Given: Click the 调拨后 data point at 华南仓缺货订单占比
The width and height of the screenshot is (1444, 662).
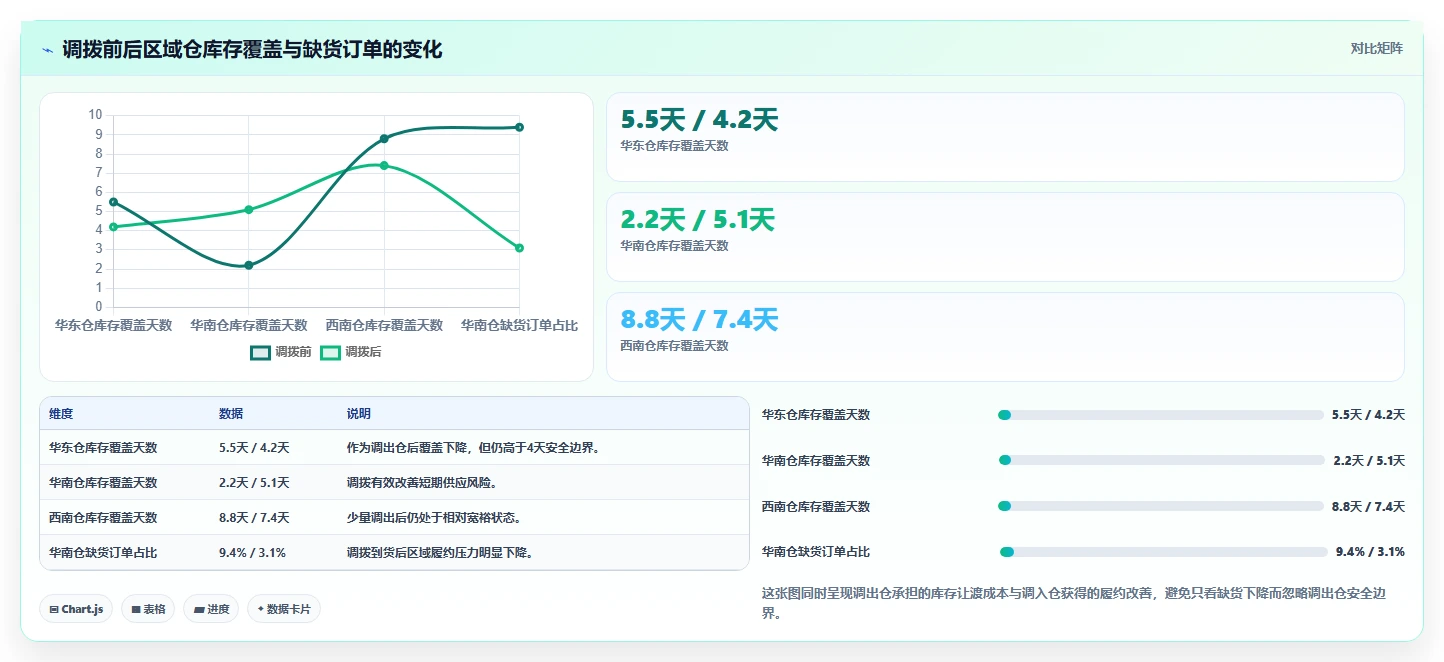Looking at the screenshot, I should [520, 248].
